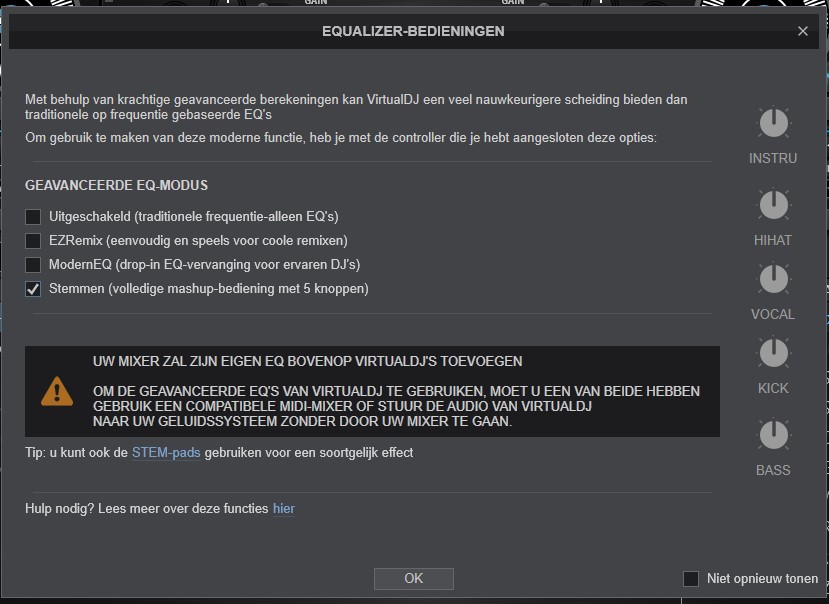This screenshot has width=829, height=604.
Task: Check the ModernEQ option
Action: [33, 264]
